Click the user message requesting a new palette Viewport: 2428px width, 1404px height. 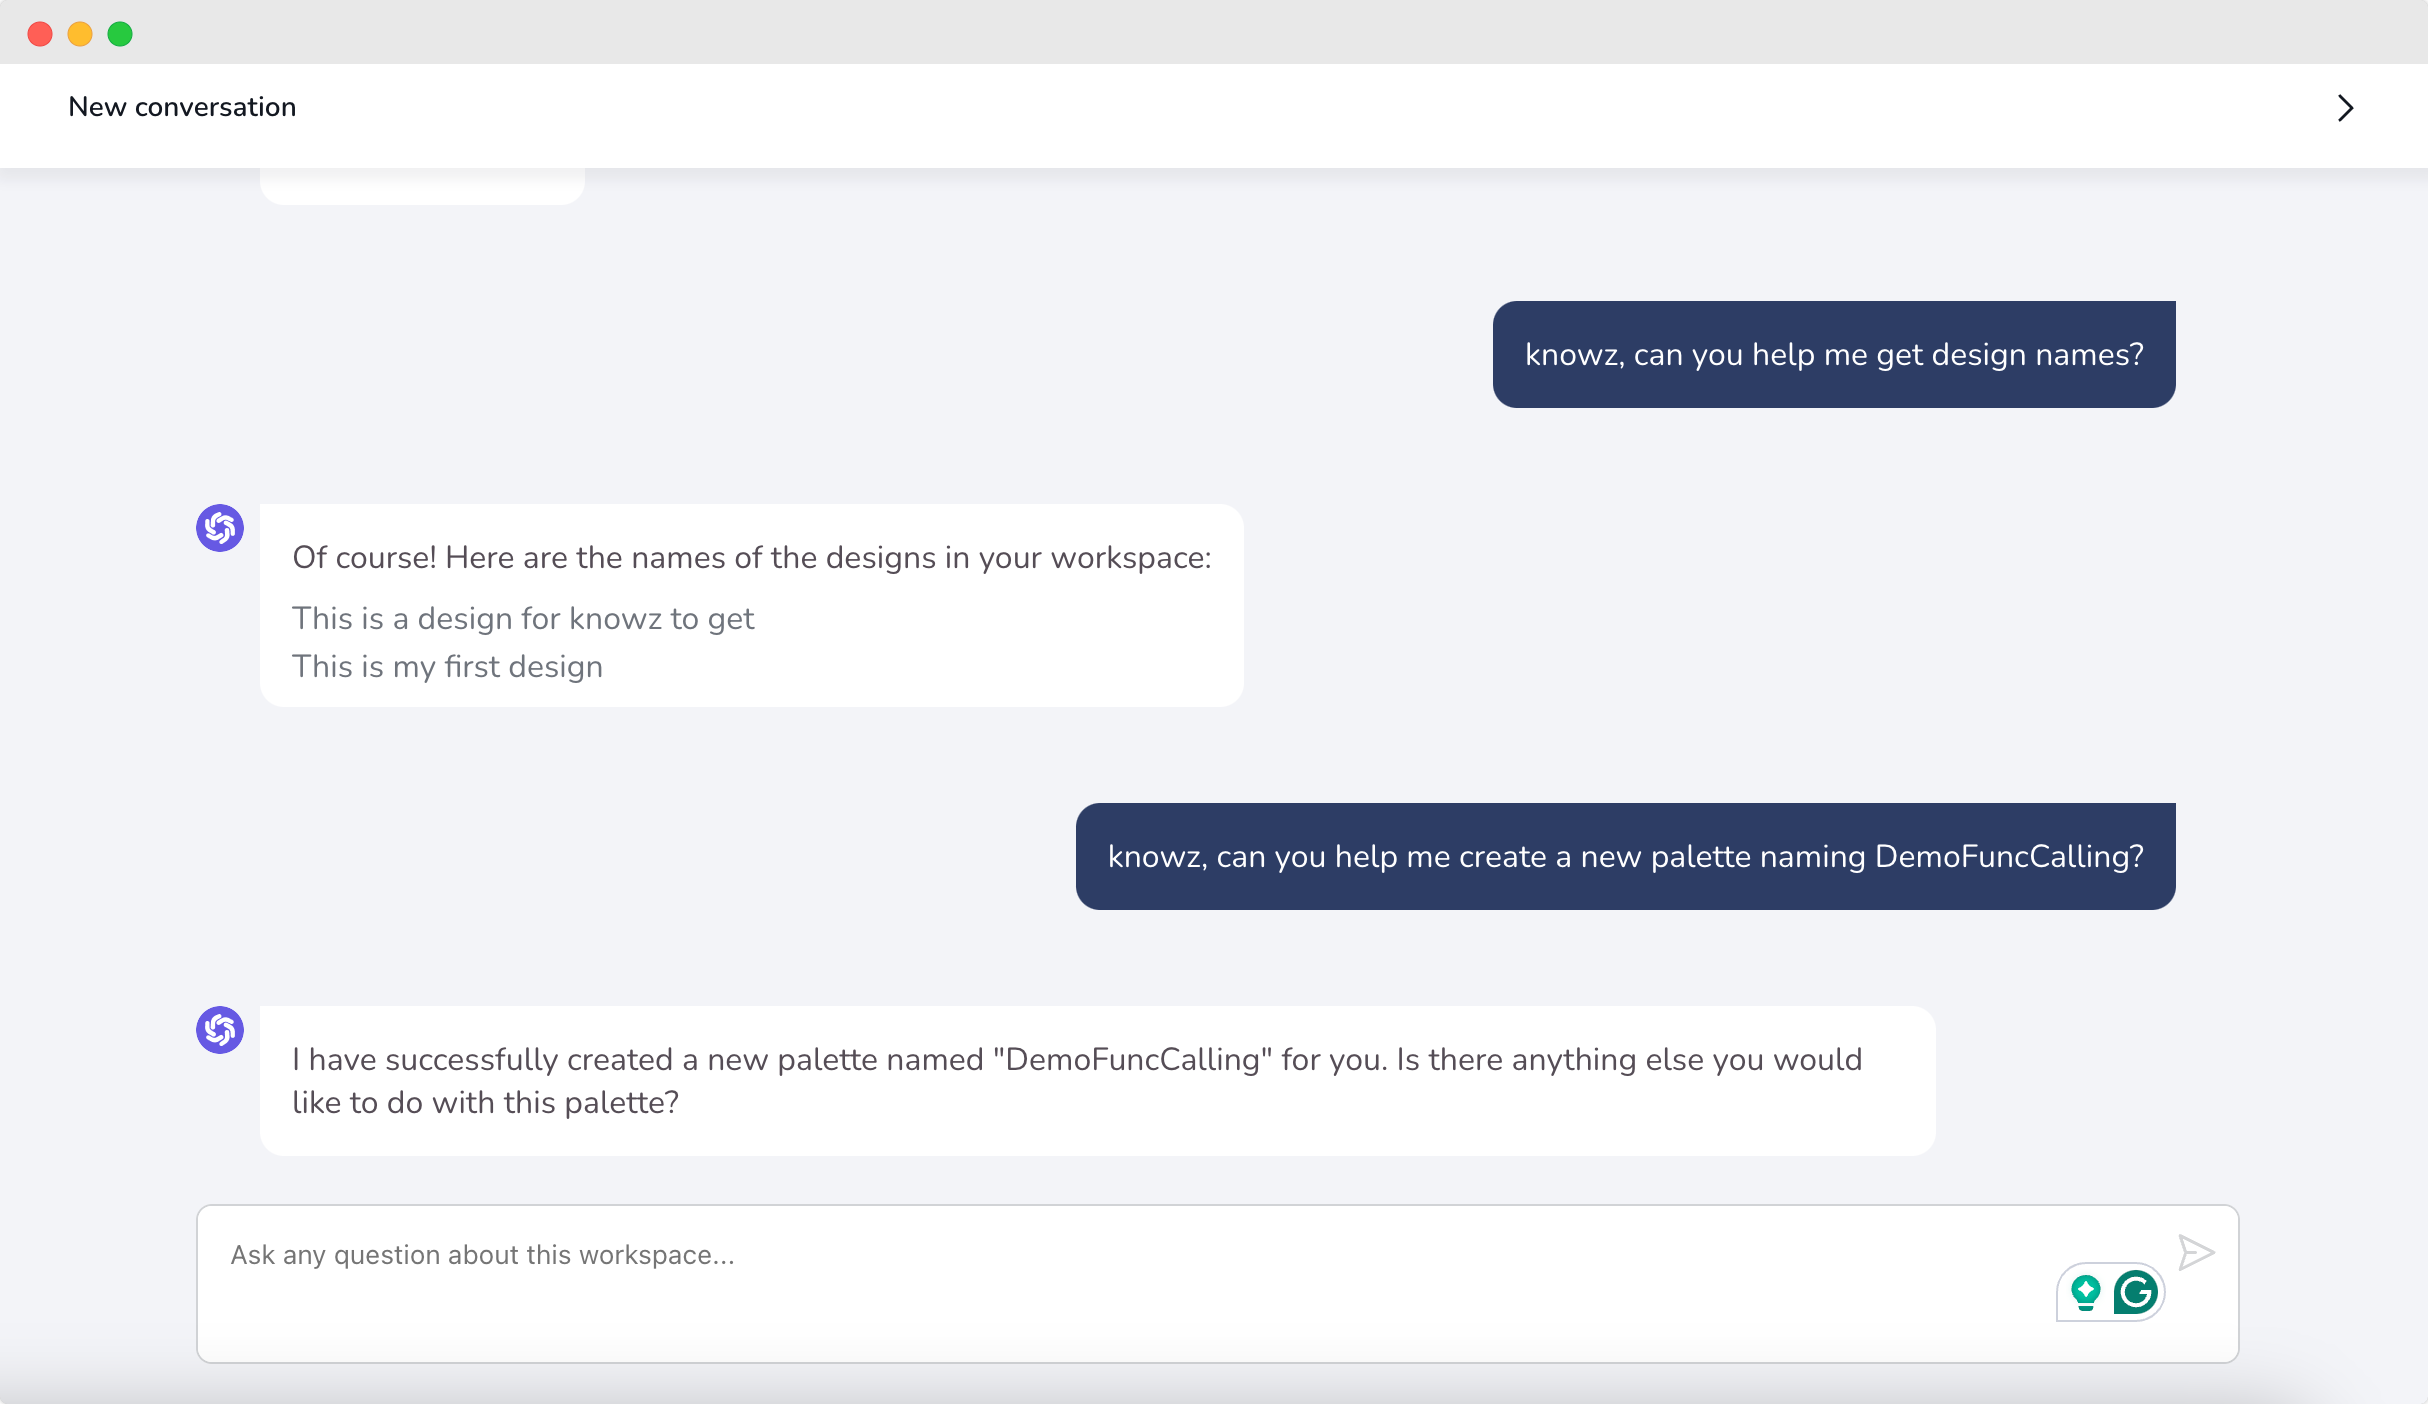click(x=1625, y=857)
